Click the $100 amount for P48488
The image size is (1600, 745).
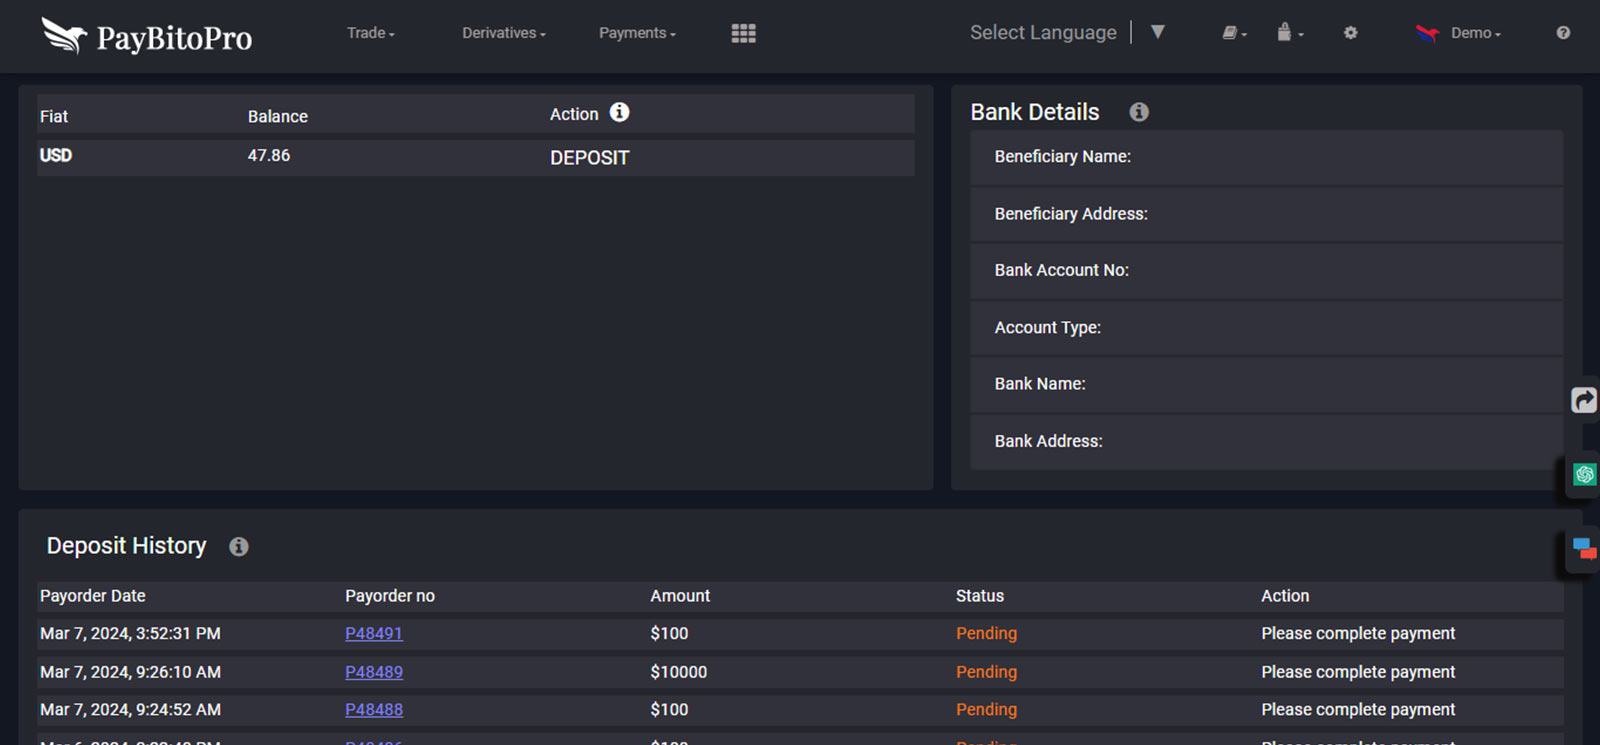click(x=669, y=709)
